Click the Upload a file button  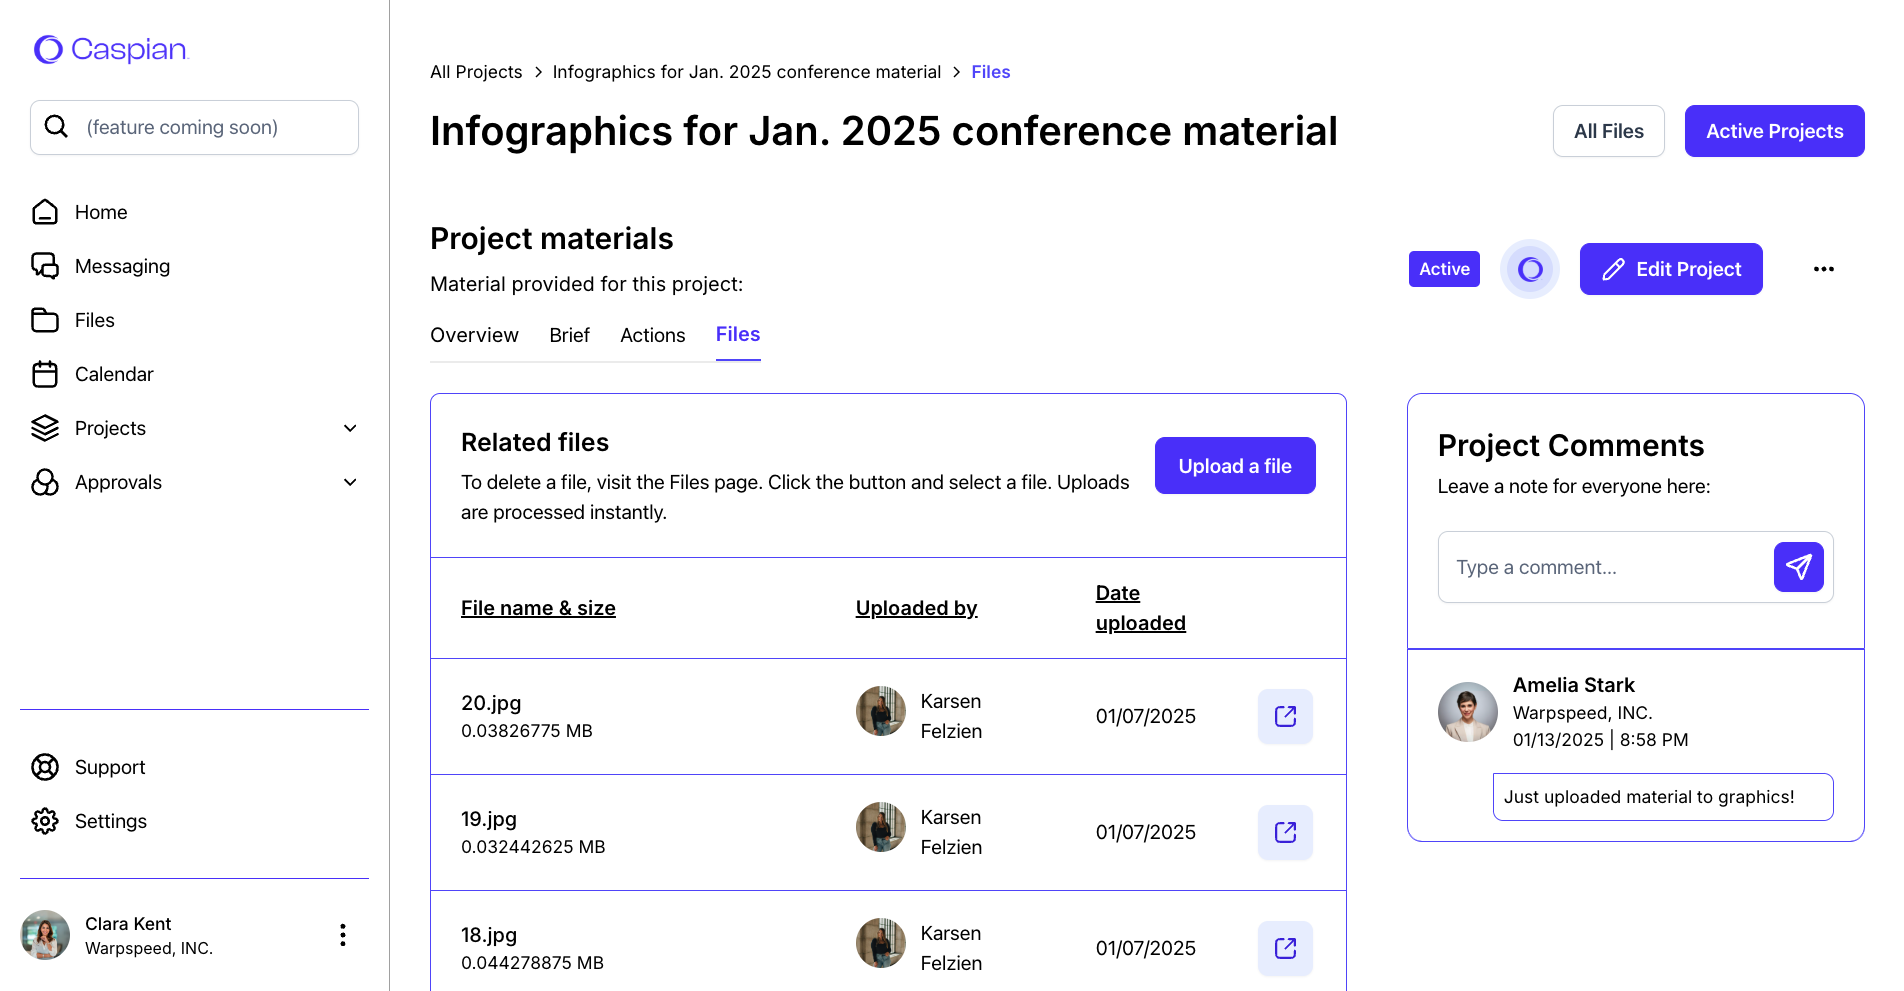tap(1234, 466)
